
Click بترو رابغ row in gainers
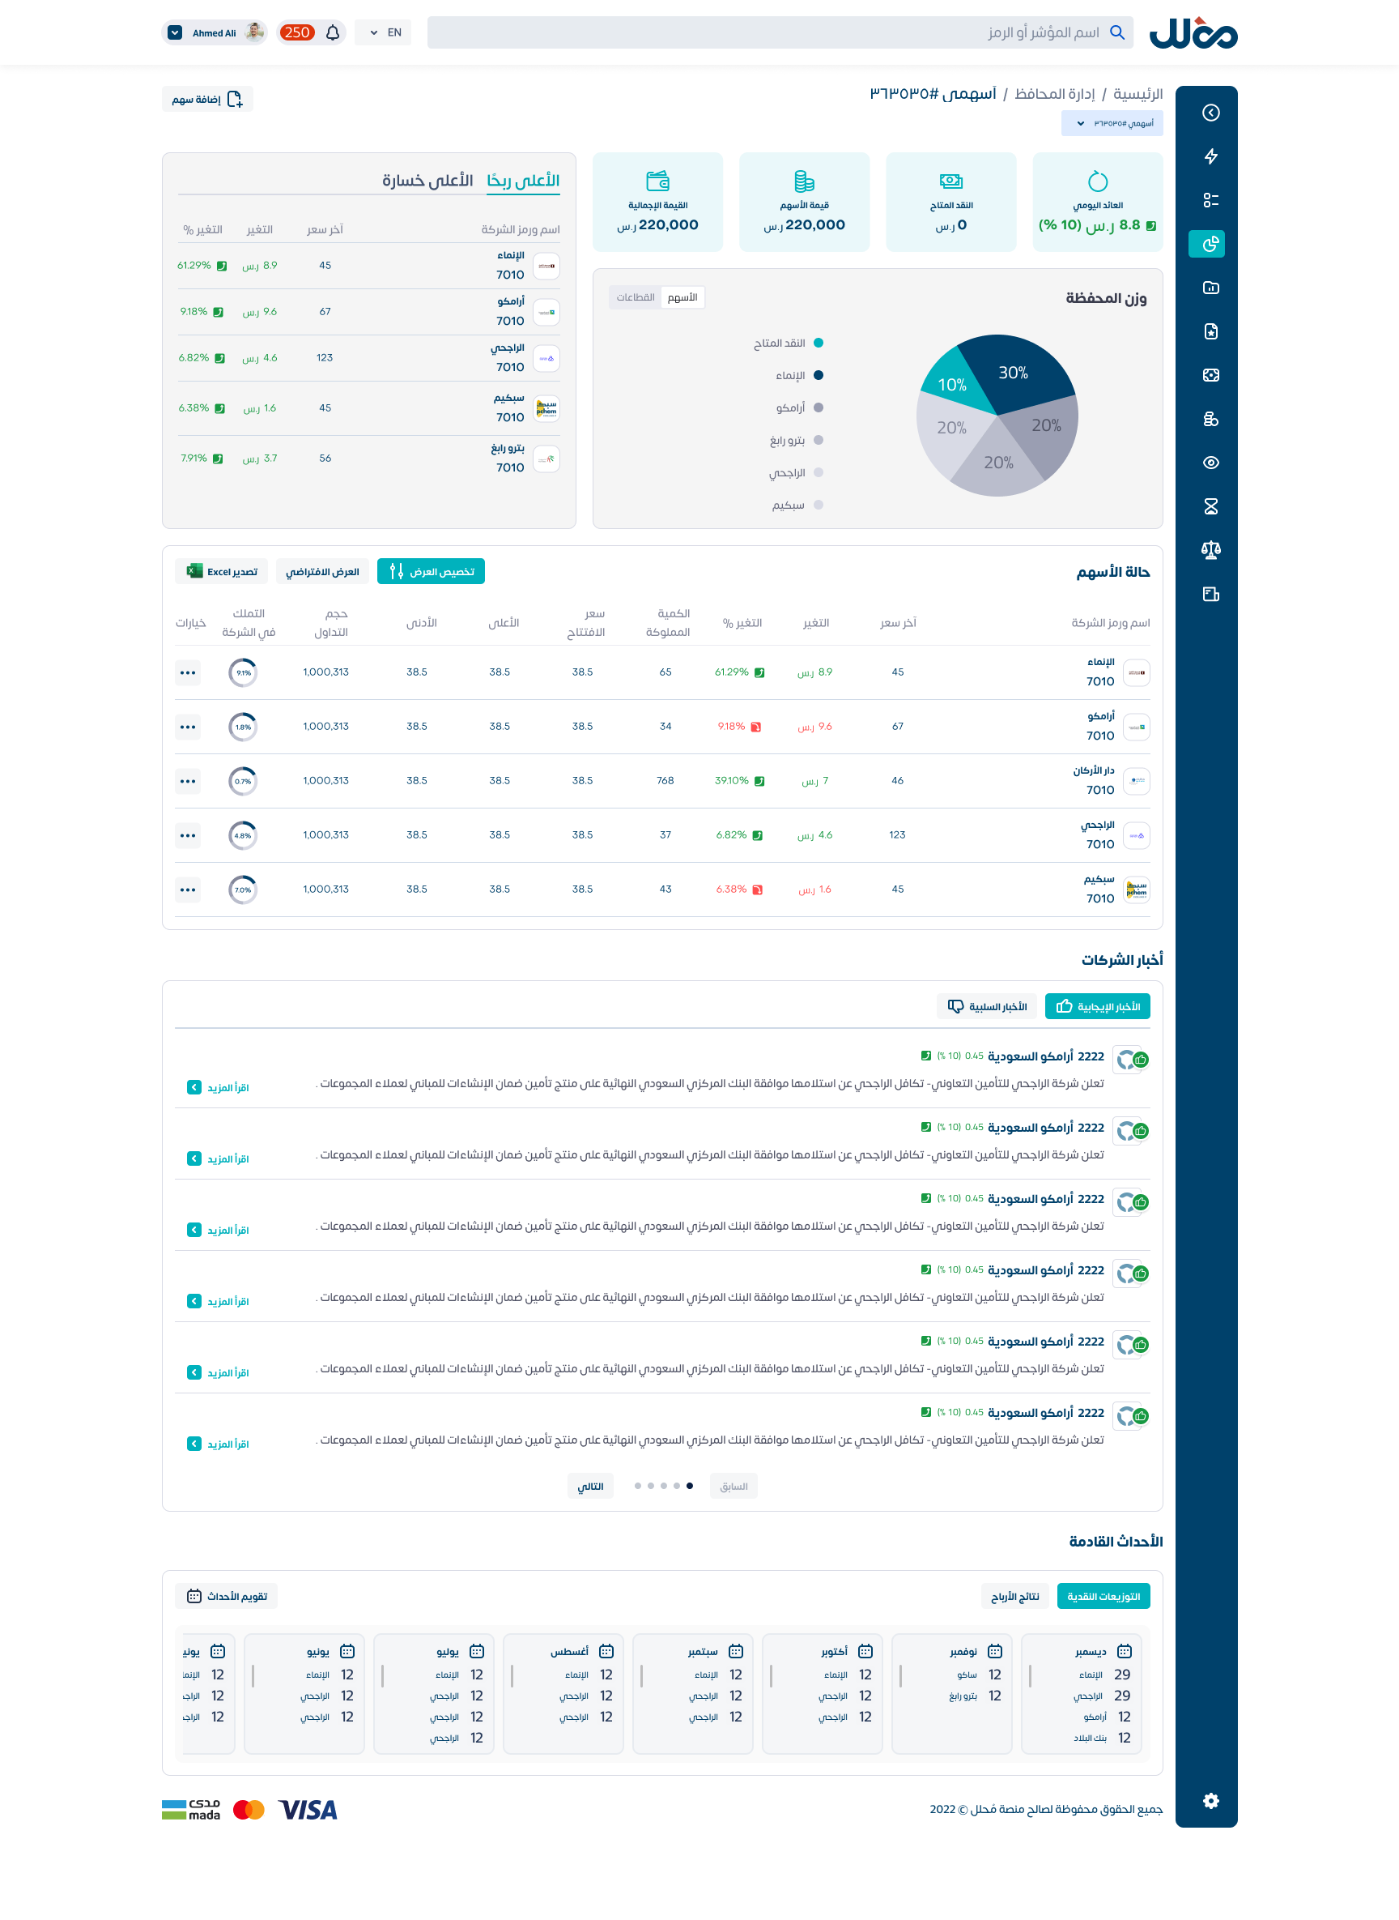tap(369, 459)
